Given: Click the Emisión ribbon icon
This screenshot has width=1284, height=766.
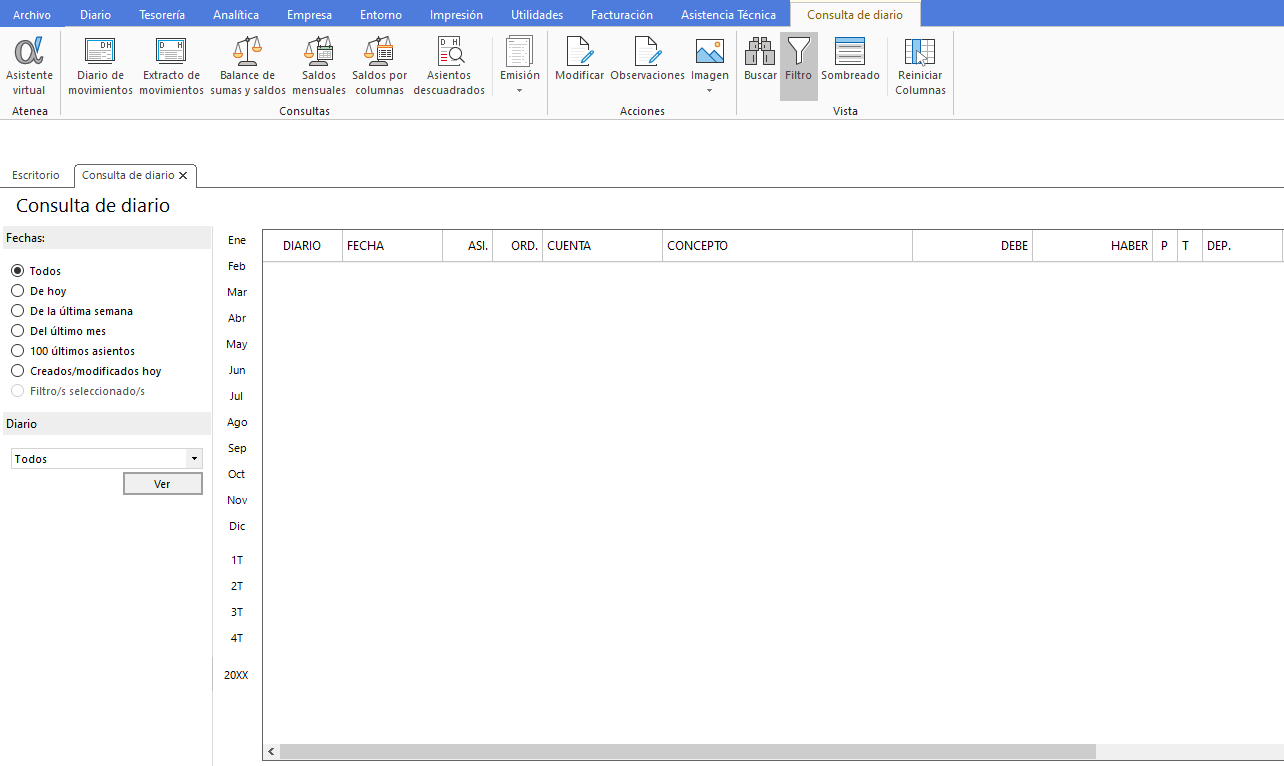Looking at the screenshot, I should [x=520, y=52].
